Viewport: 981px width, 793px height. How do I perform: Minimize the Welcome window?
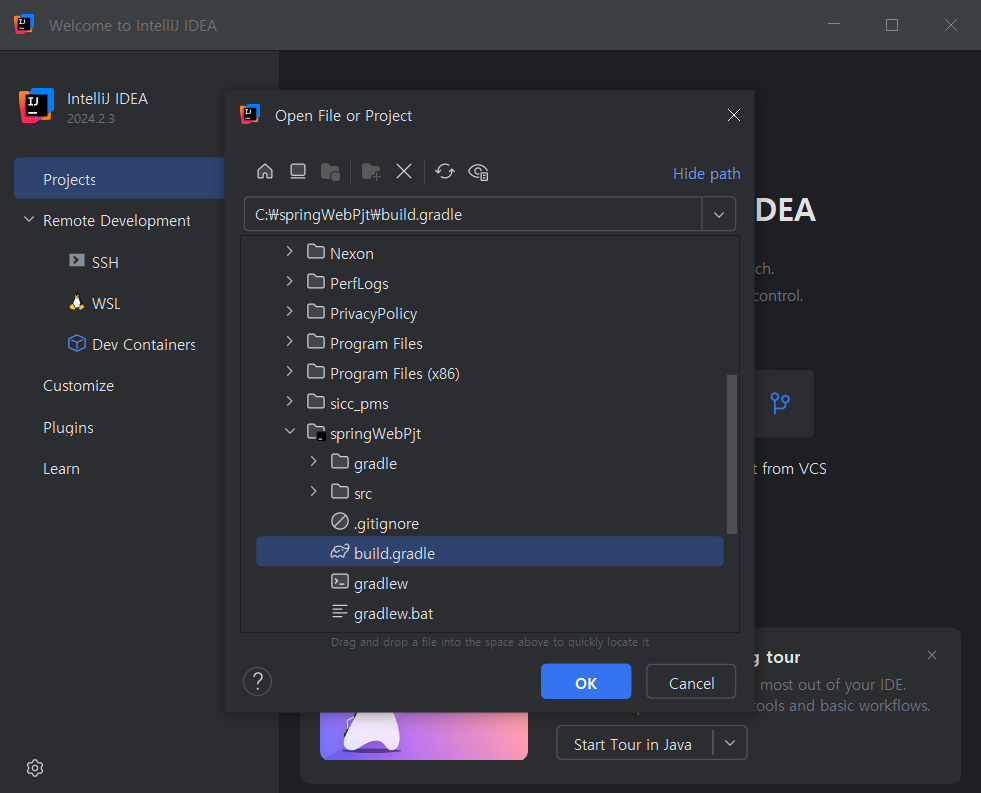[833, 25]
